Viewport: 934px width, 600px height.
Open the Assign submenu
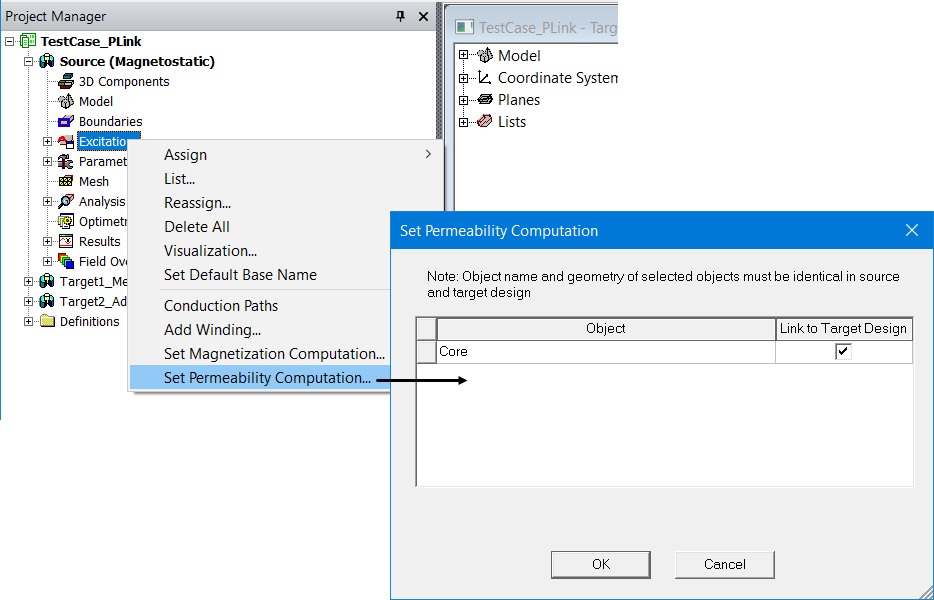point(286,155)
